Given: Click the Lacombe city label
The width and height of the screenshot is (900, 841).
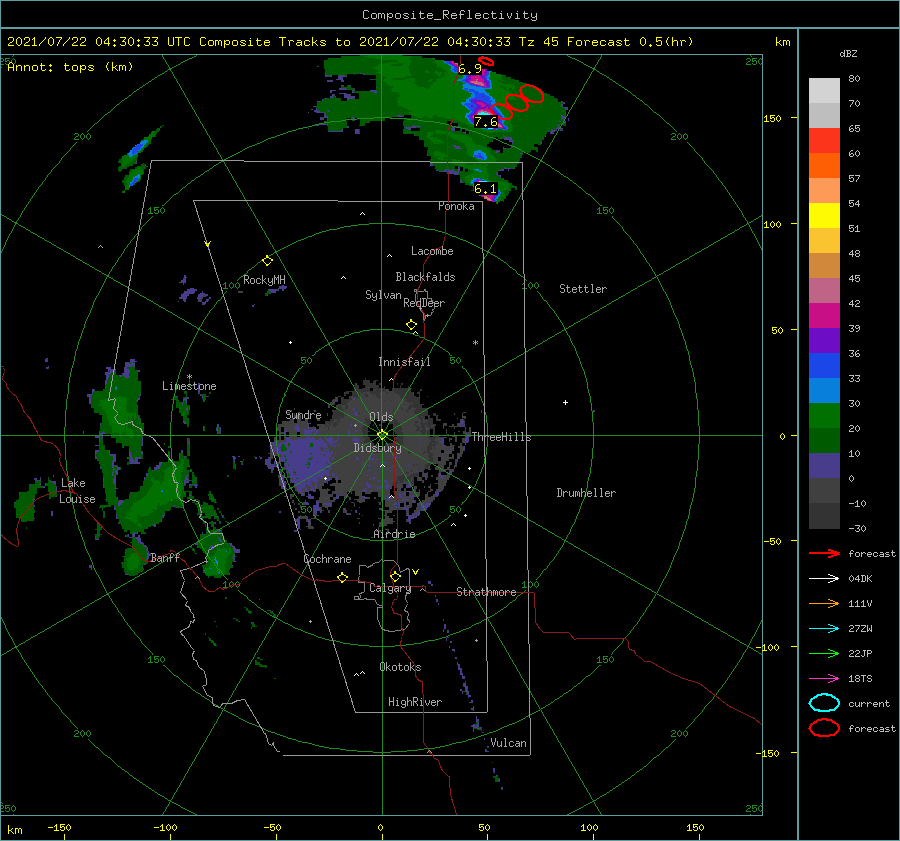Looking at the screenshot, I should [x=432, y=251].
